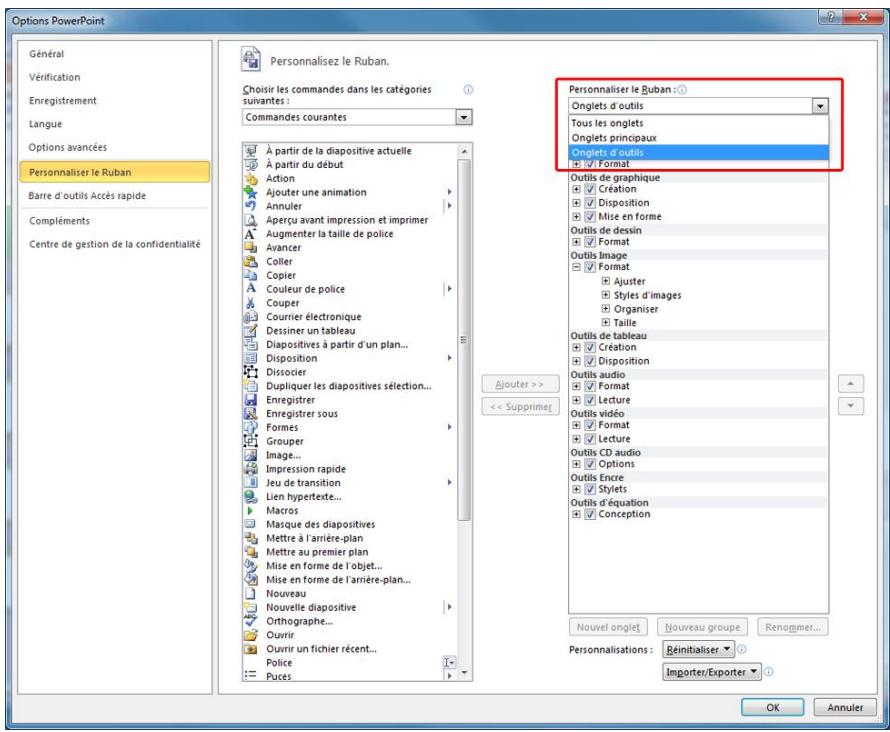Click the Macros play icon
The image size is (890, 732).
[x=250, y=510]
